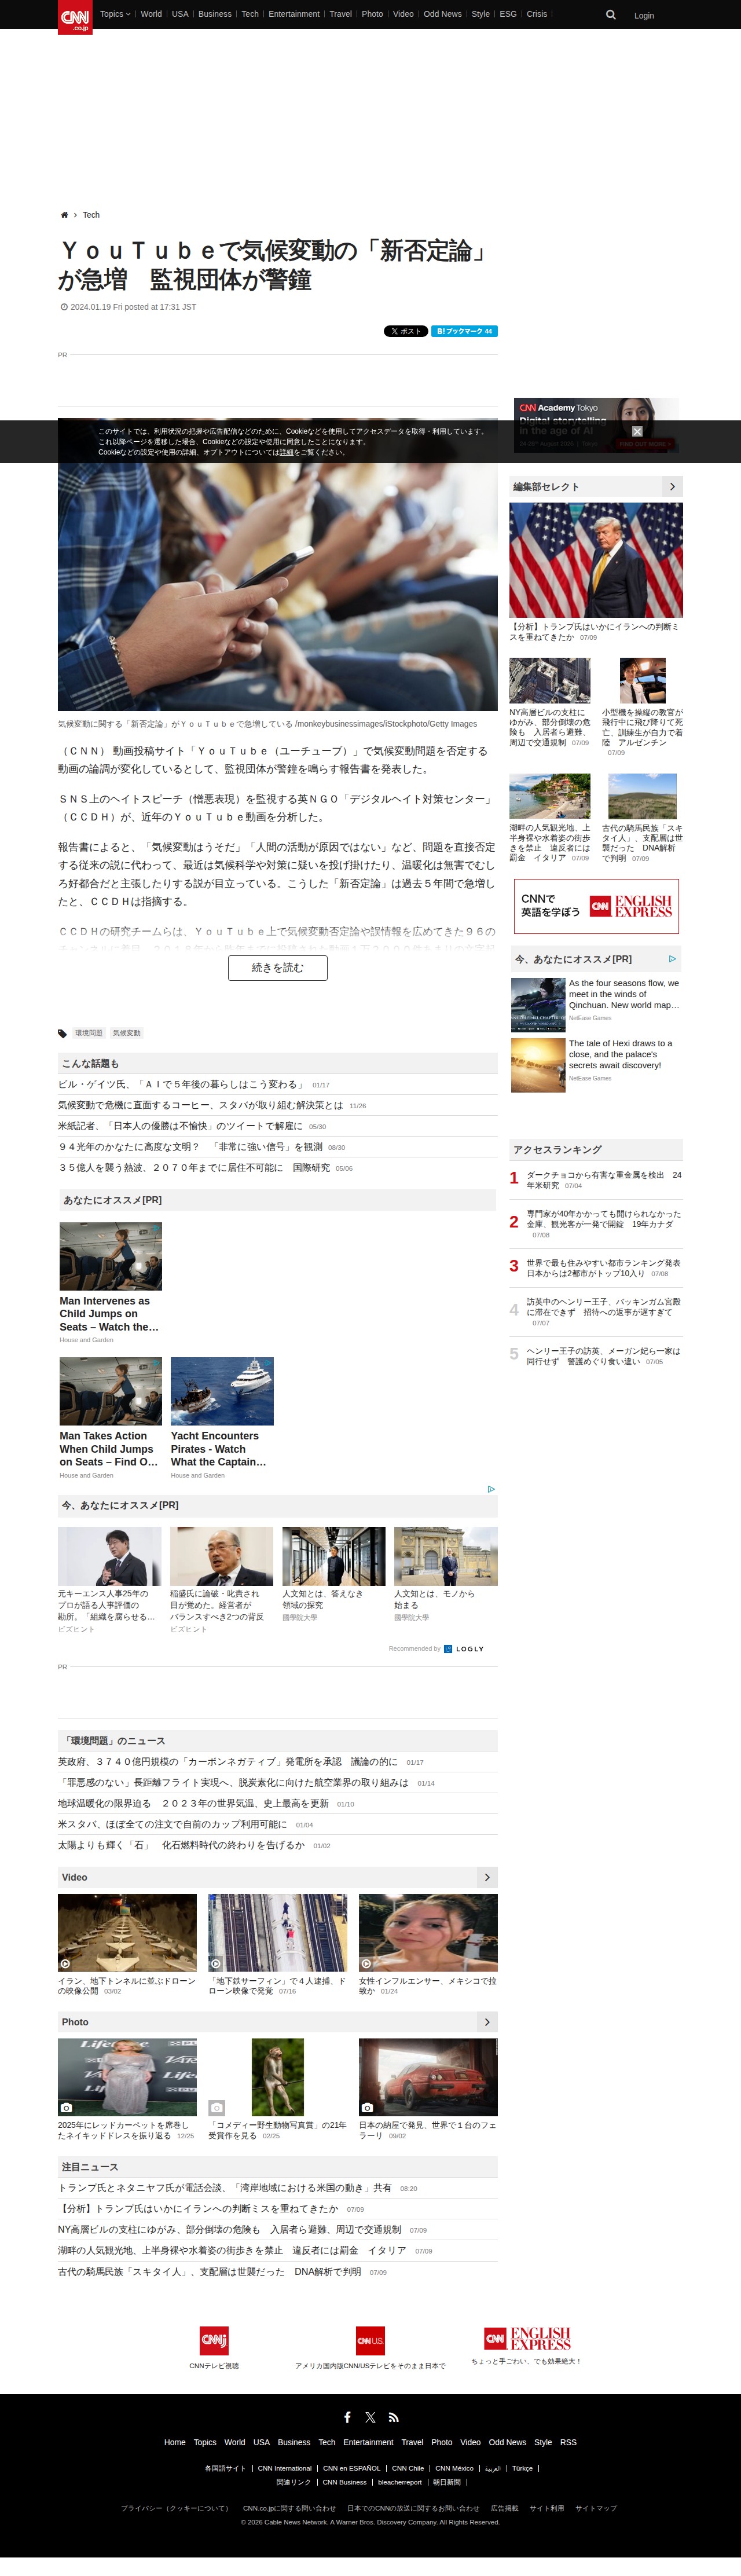The height and width of the screenshot is (2576, 741).
Task: Click Style in the footer navigation
Action: (x=543, y=2442)
